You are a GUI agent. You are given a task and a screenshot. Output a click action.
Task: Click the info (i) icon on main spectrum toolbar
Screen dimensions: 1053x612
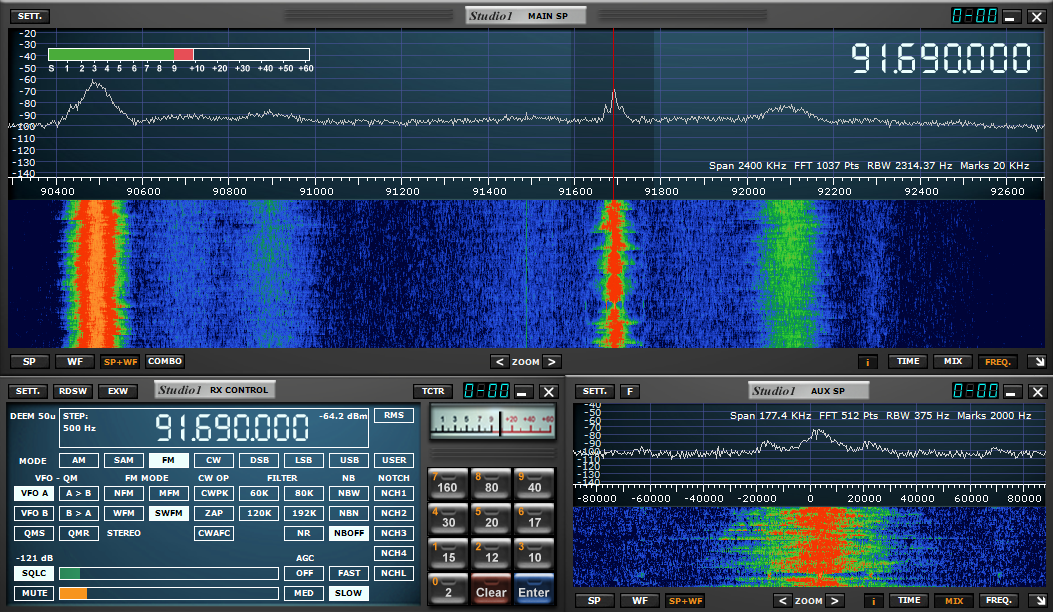868,361
